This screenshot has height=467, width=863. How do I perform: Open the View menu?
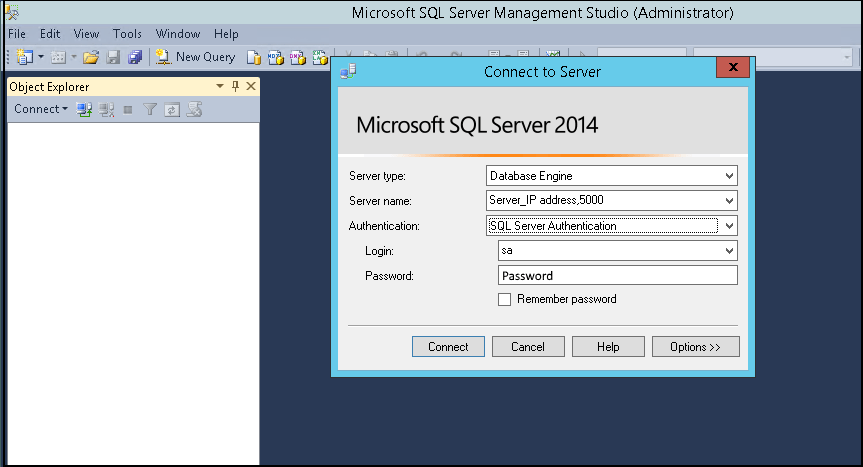click(x=86, y=34)
